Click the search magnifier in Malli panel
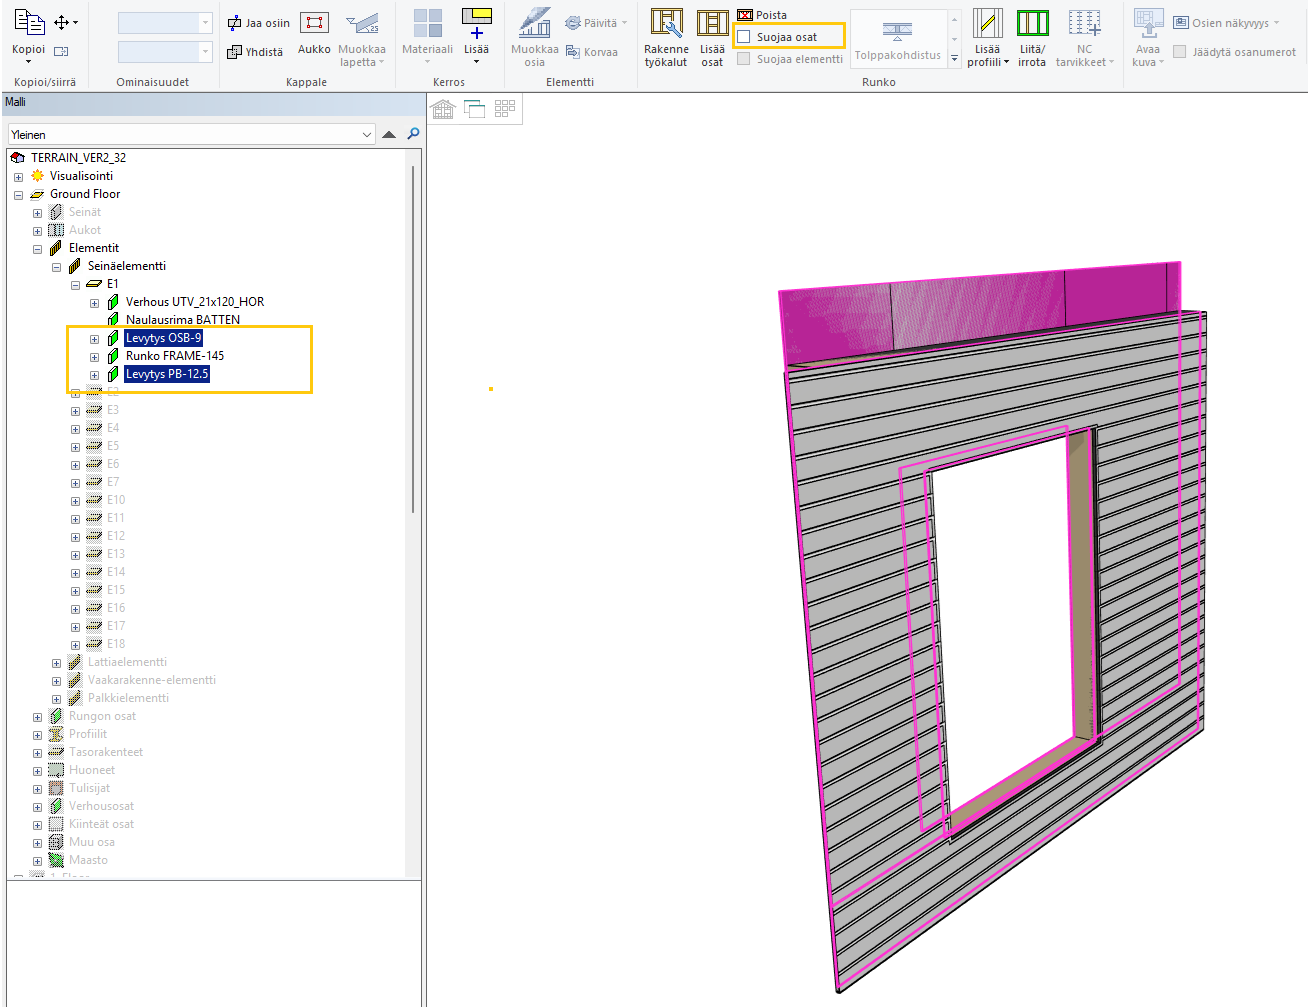This screenshot has height=1007, width=1313. [x=413, y=134]
